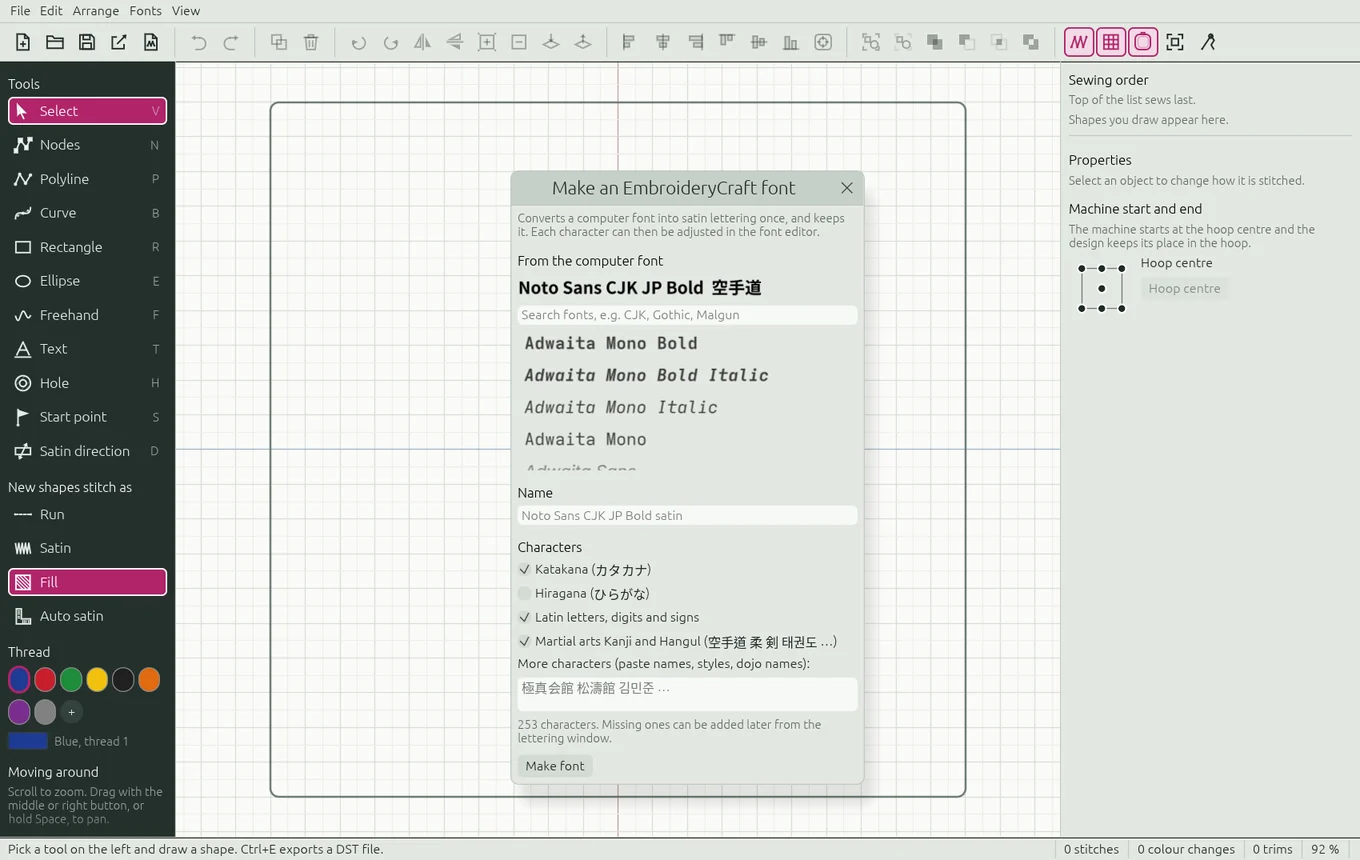Select the Hole tool
This screenshot has width=1360, height=860.
(x=87, y=383)
